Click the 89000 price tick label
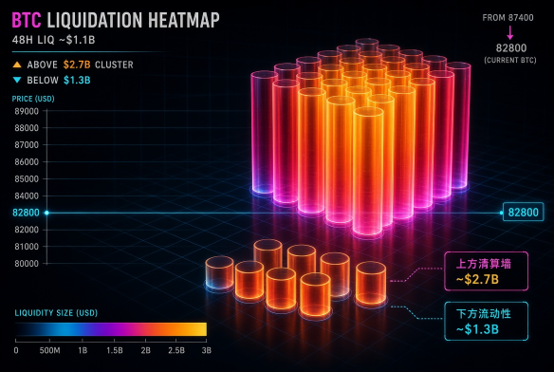The height and width of the screenshot is (372, 554). point(26,111)
